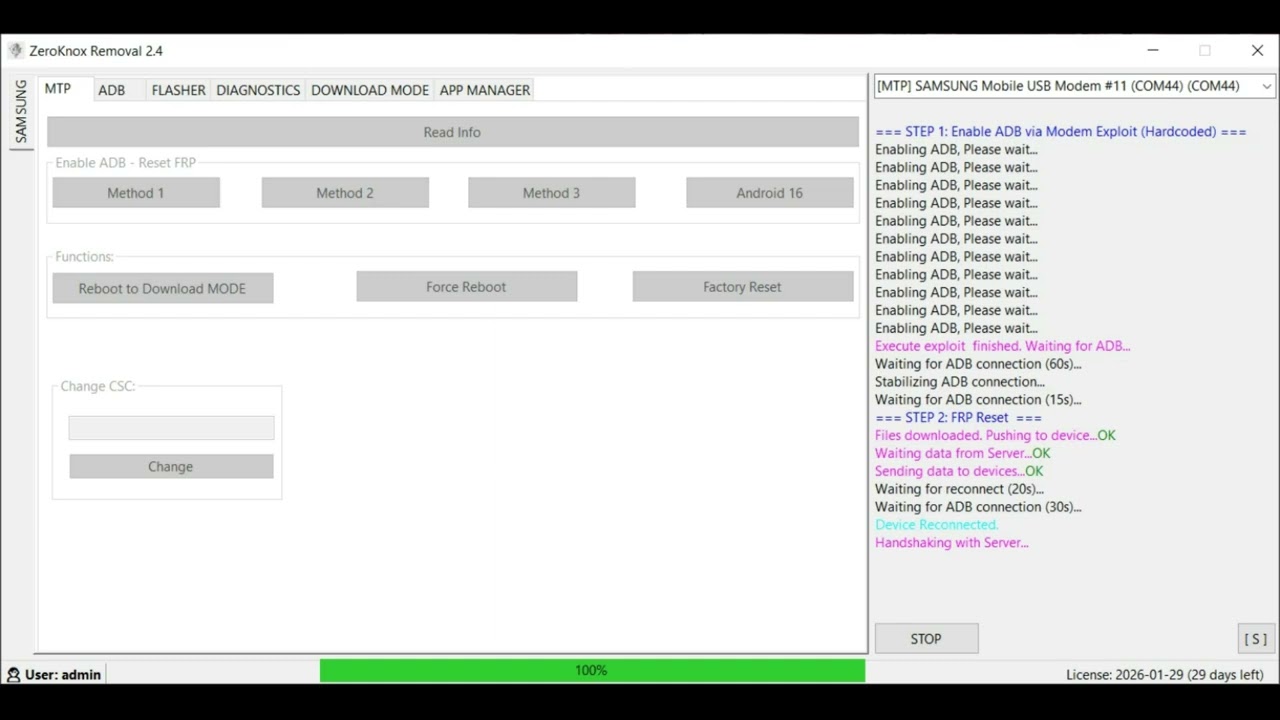This screenshot has width=1280, height=720.
Task: Open the DIAGNOSTICS tab
Action: [x=258, y=90]
